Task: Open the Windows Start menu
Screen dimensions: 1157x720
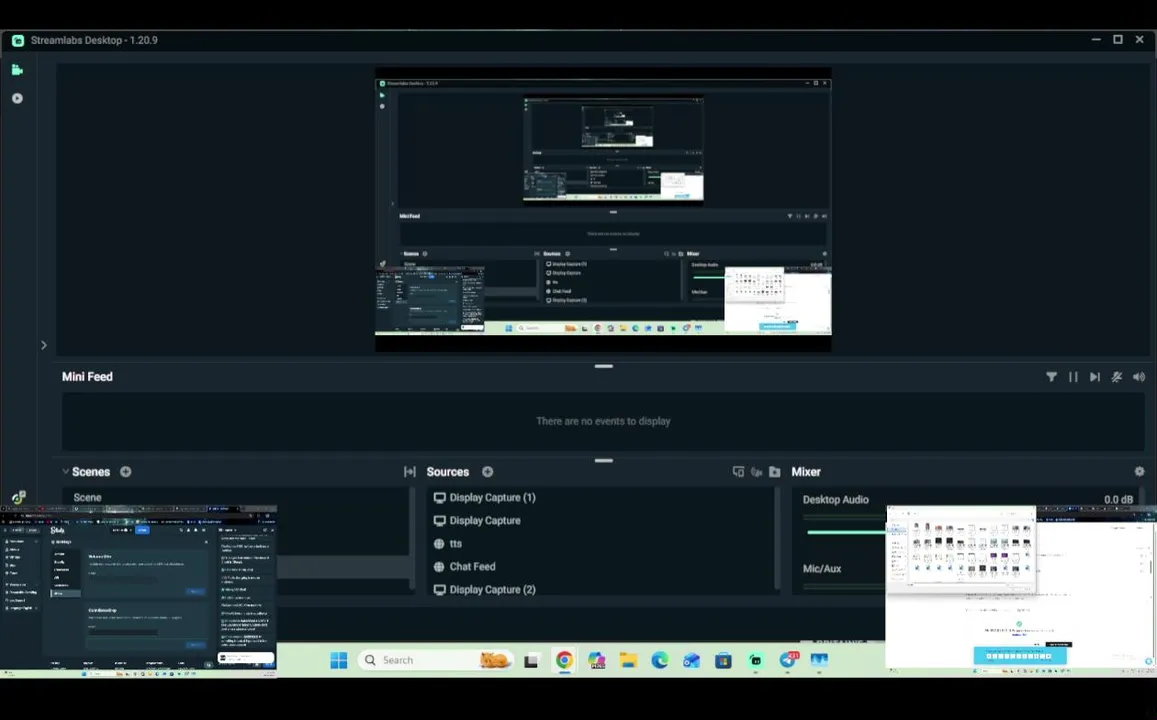Action: click(339, 660)
